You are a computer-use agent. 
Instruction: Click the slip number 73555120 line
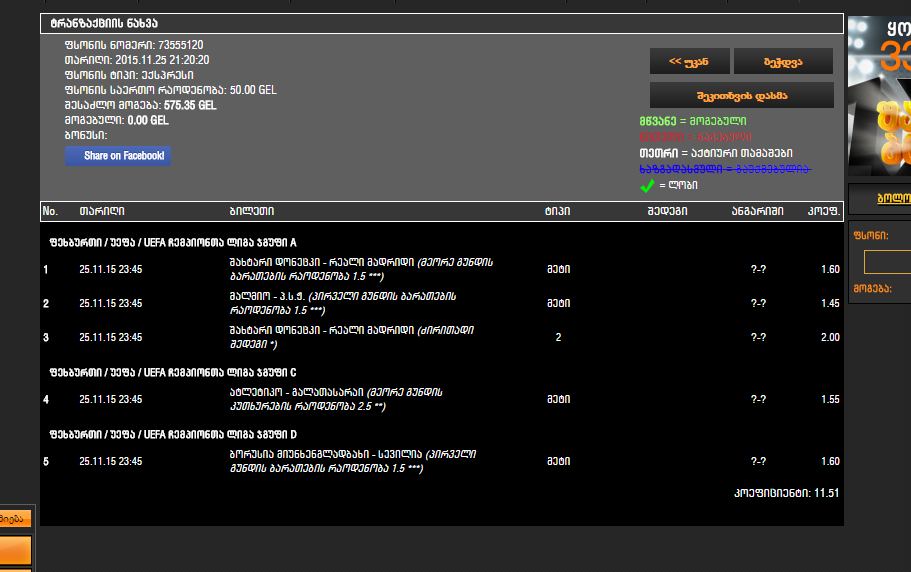(x=134, y=45)
